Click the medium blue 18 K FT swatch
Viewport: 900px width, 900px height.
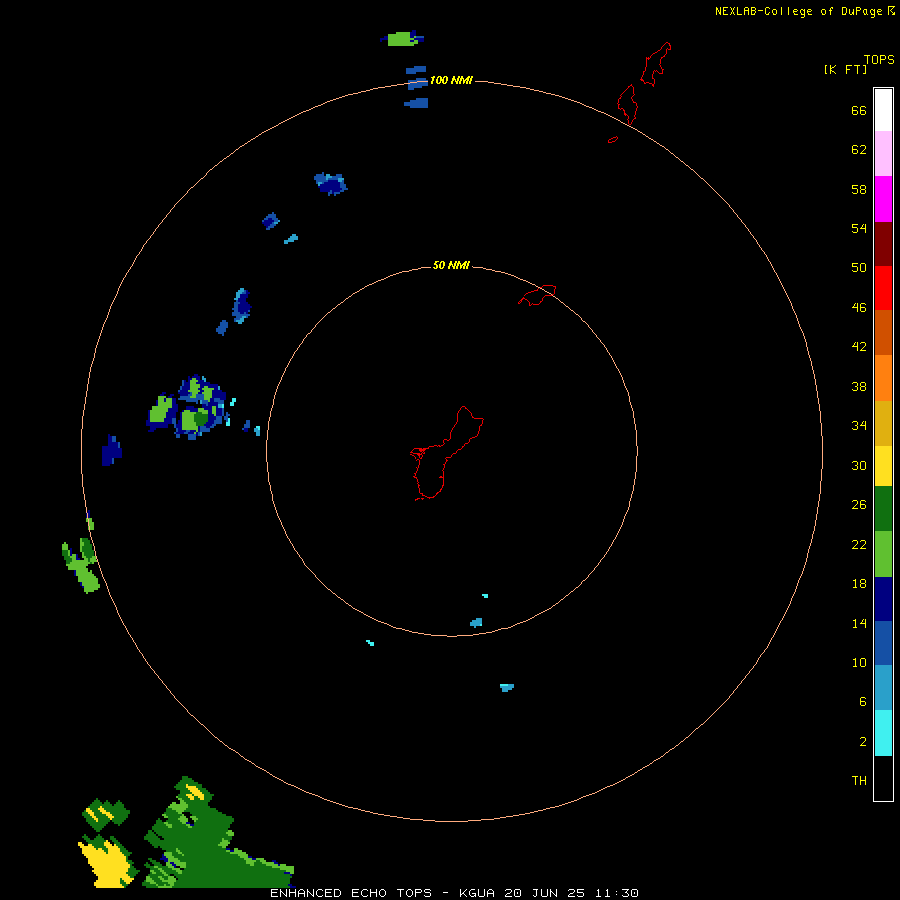pyautogui.click(x=883, y=643)
